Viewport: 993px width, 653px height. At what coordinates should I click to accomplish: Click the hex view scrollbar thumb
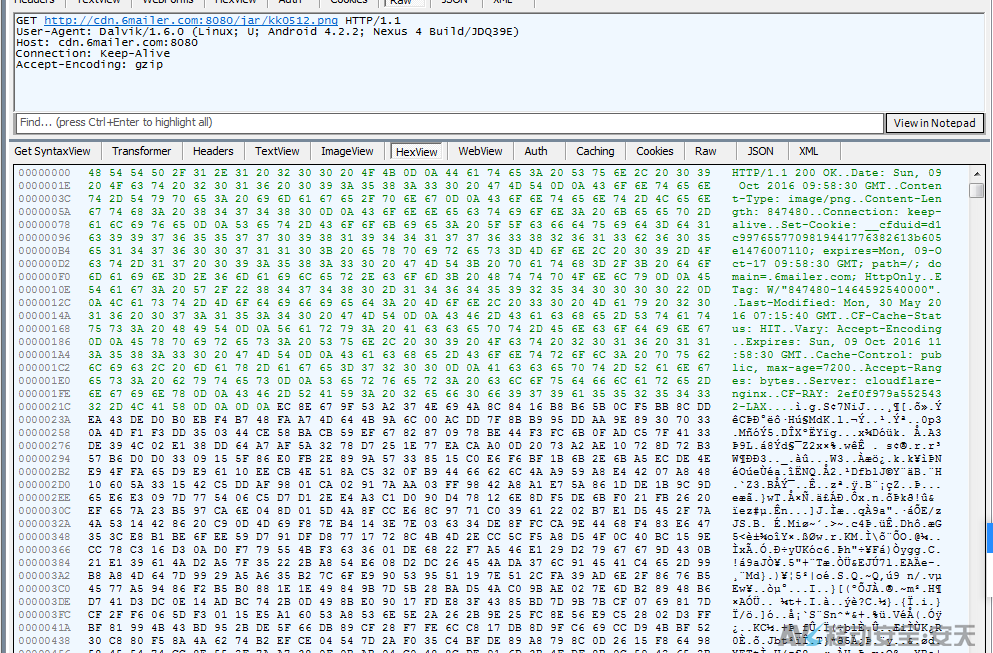[977, 190]
